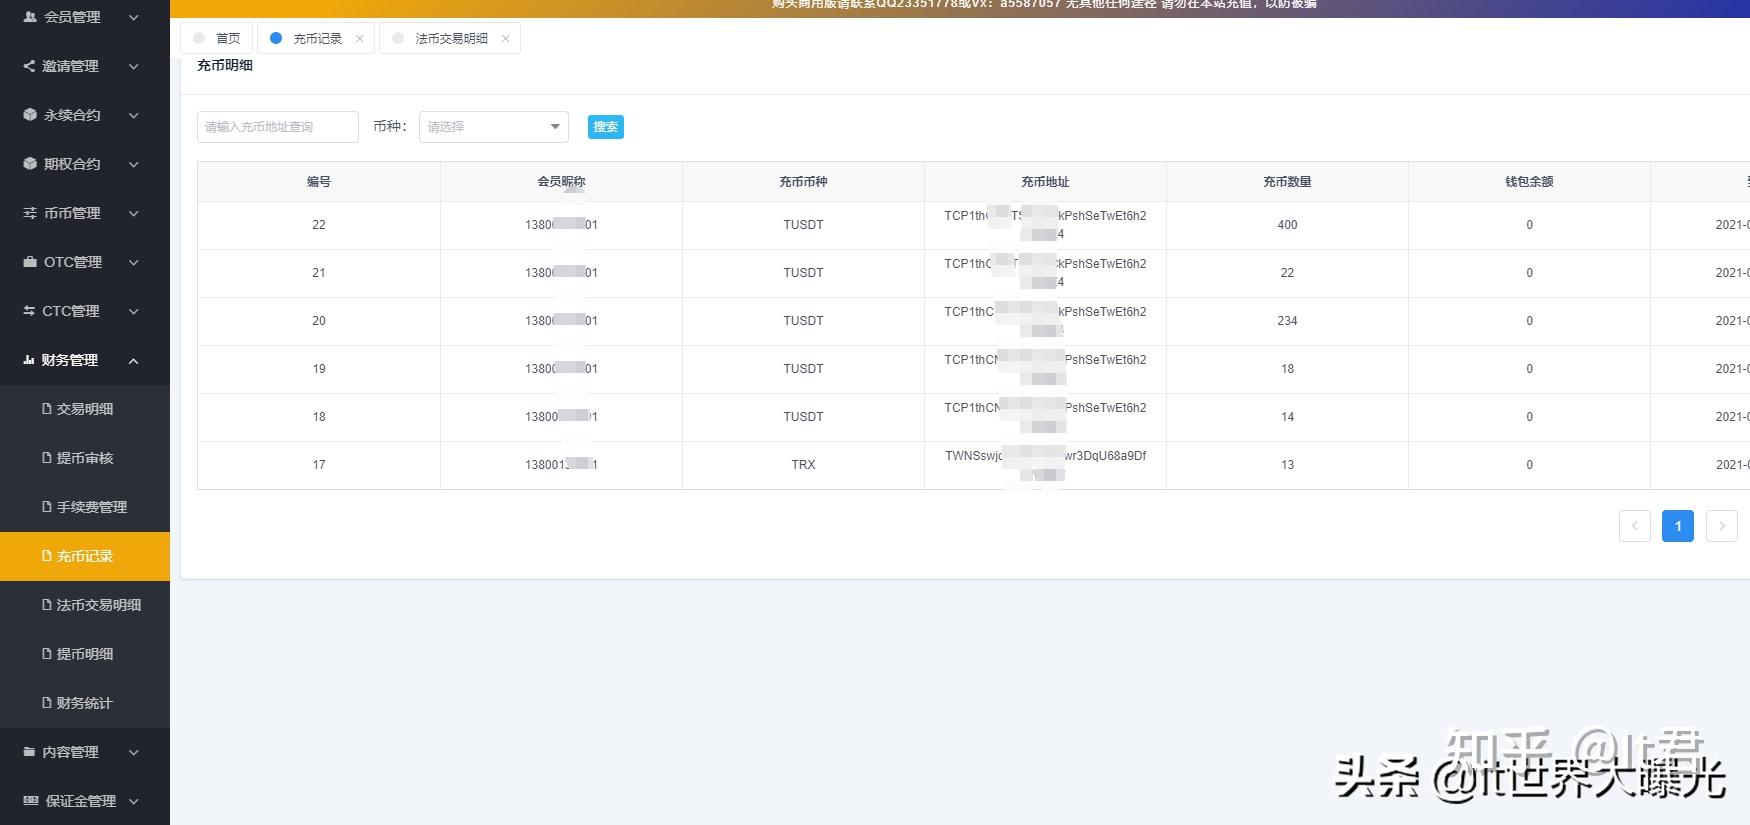Click the 币币管理 sliders icon
The width and height of the screenshot is (1750, 825).
30,213
